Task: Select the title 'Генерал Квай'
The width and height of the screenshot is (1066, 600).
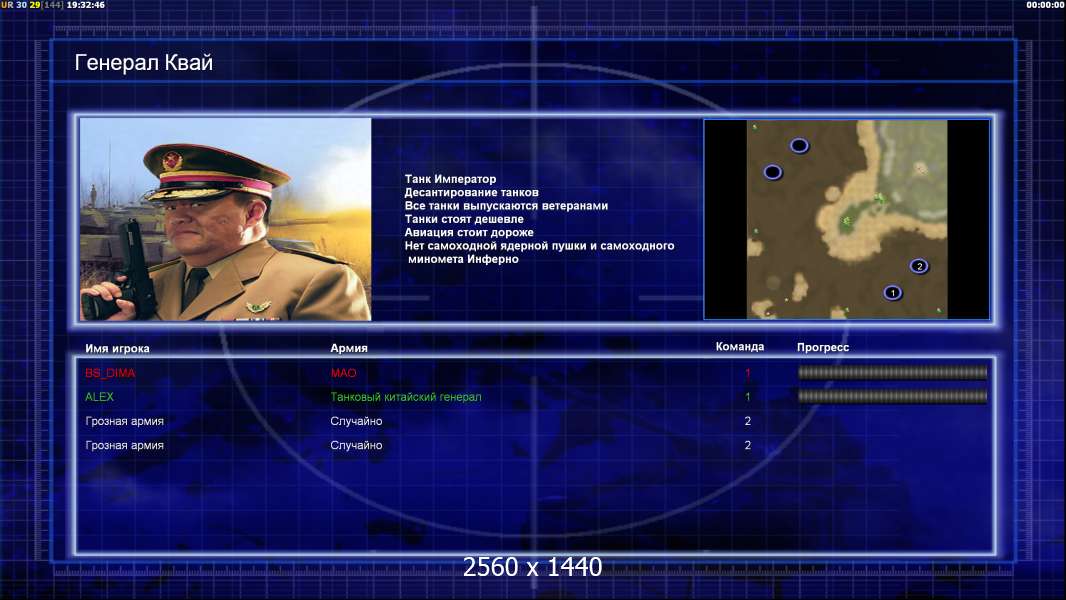Action: (143, 63)
